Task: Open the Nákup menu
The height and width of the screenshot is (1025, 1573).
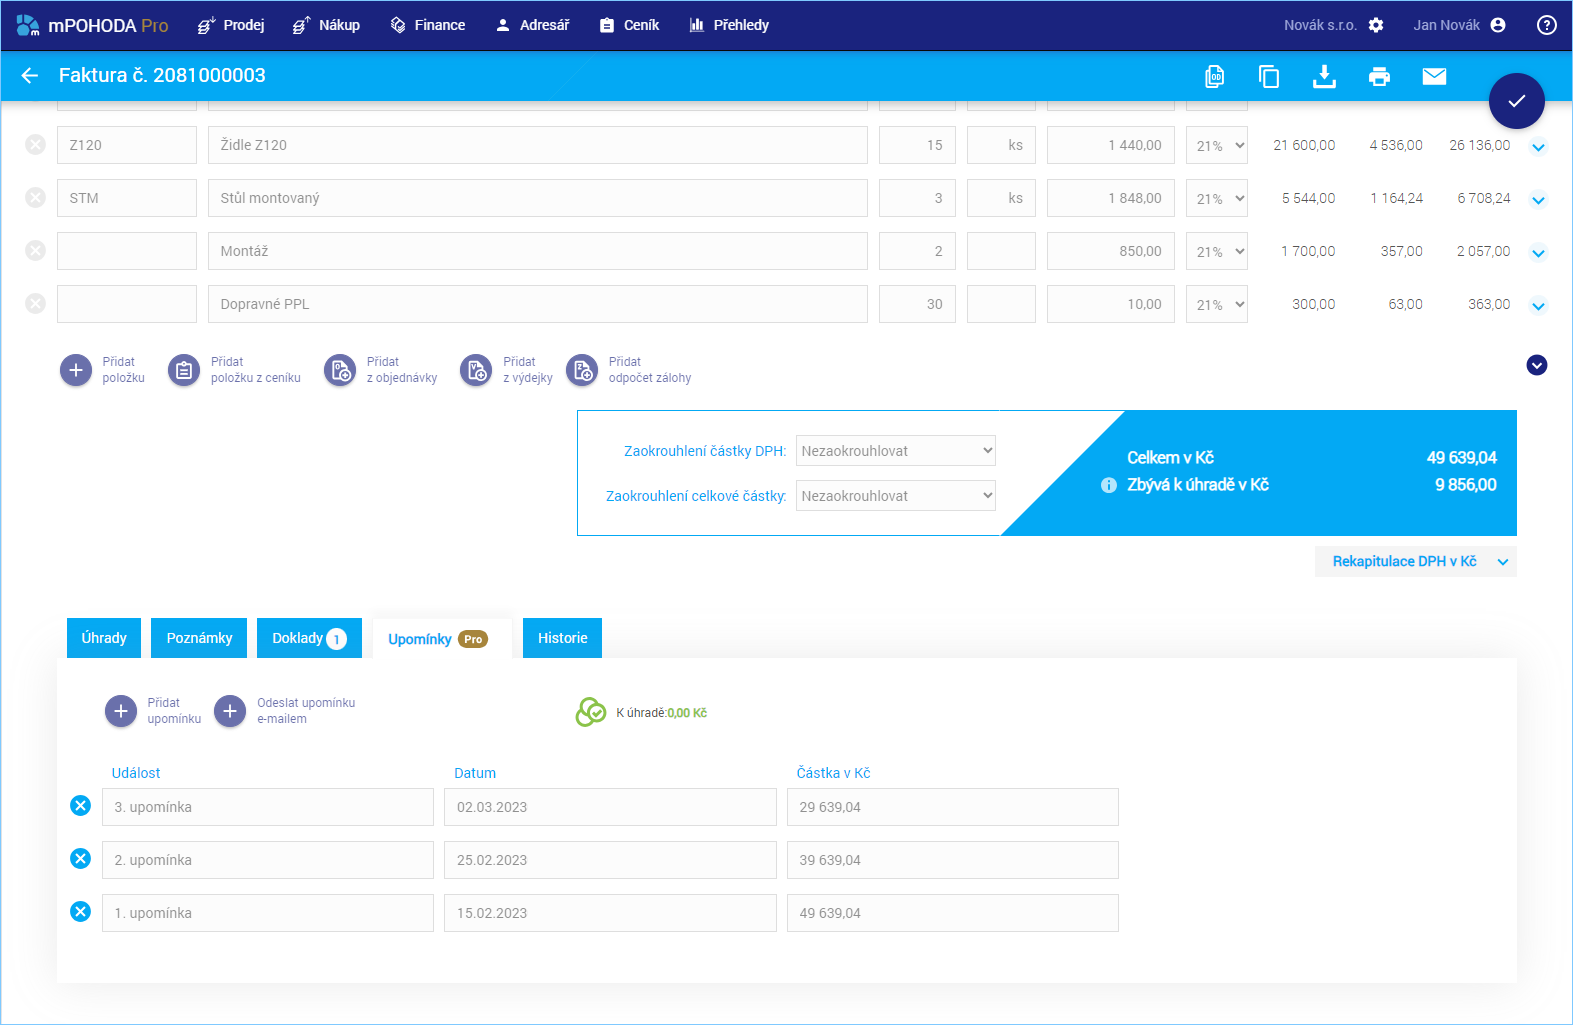Action: 326,25
